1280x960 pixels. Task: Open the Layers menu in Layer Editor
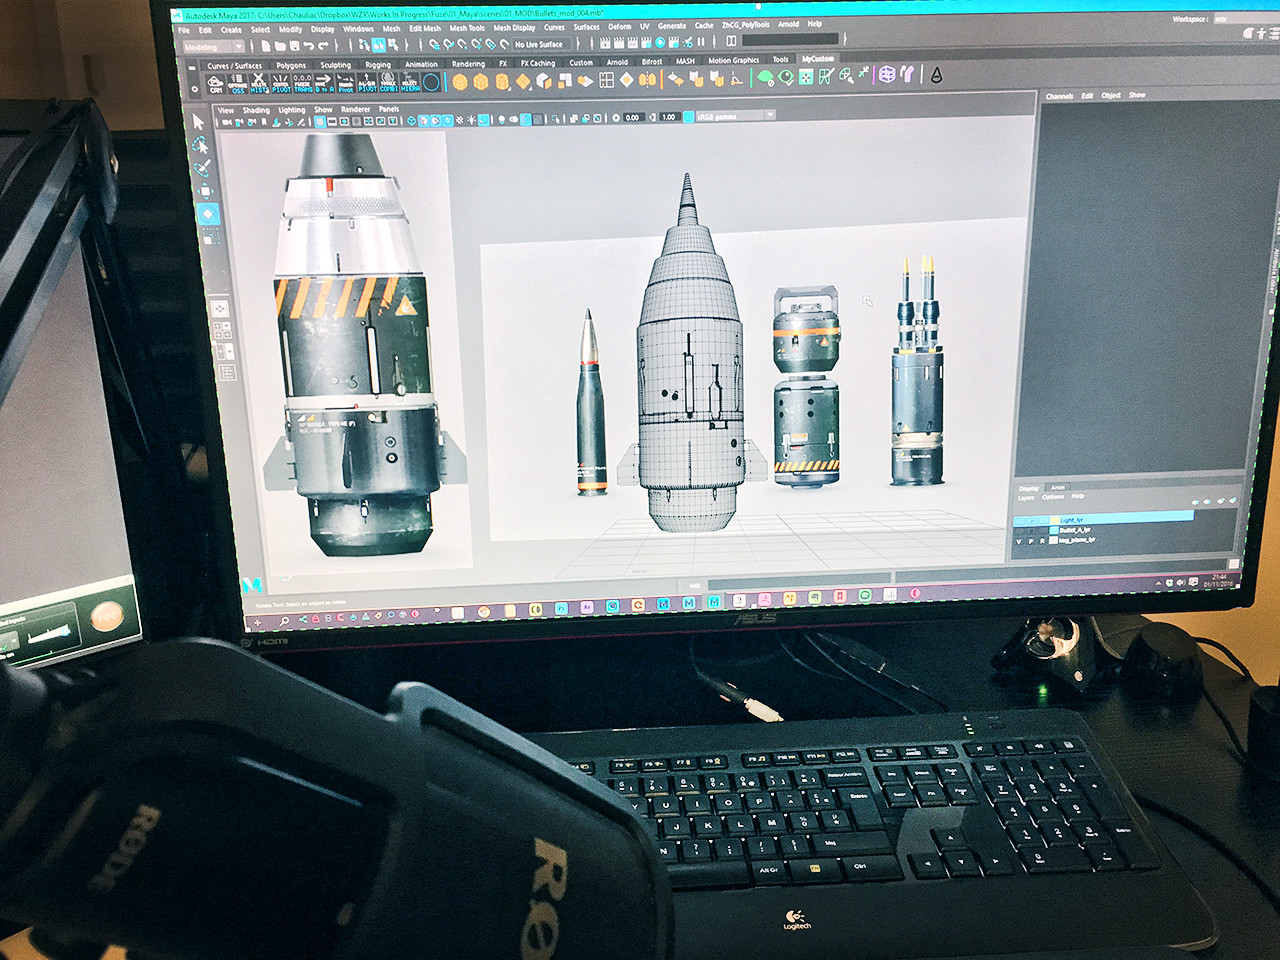[1026, 498]
